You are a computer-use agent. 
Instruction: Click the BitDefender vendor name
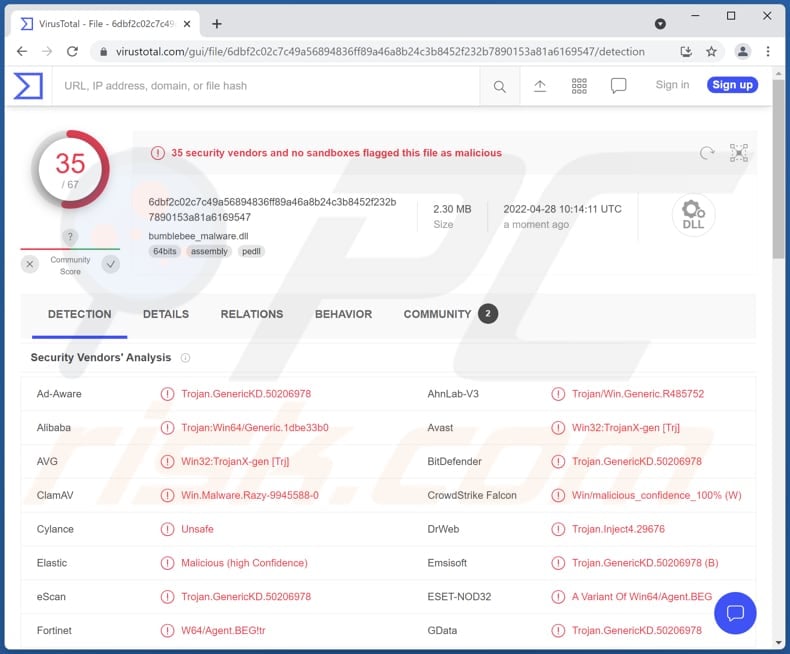(x=454, y=462)
